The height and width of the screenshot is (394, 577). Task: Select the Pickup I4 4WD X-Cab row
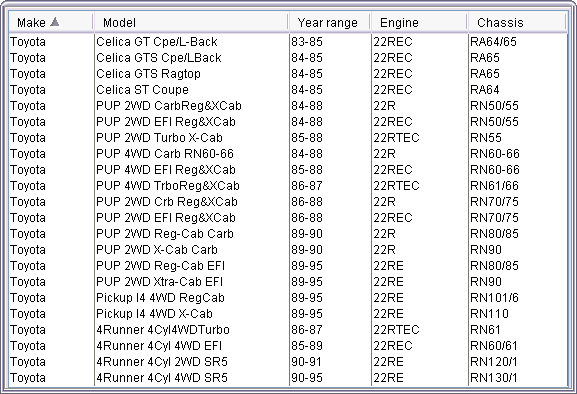click(x=288, y=314)
